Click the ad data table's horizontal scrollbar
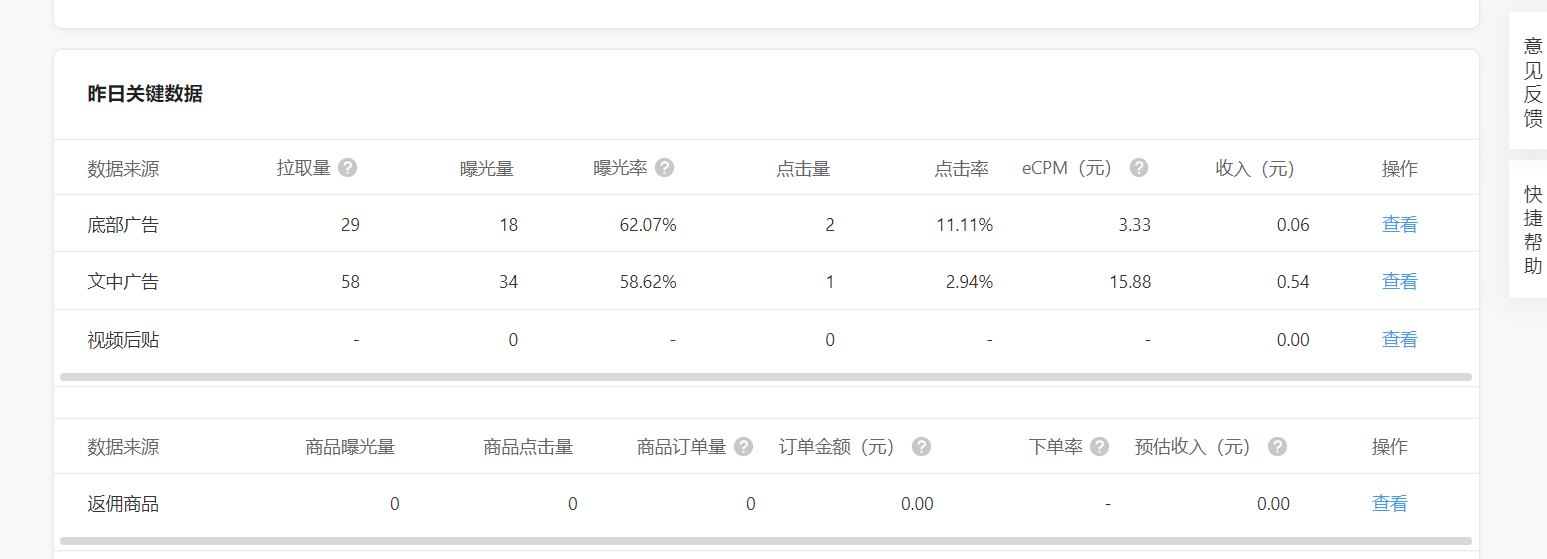This screenshot has height=559, width=1547. pyautogui.click(x=765, y=377)
